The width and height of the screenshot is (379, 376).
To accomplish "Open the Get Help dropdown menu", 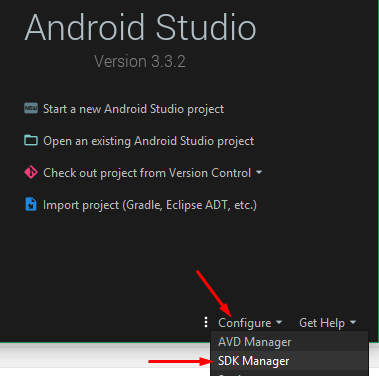I will [328, 323].
